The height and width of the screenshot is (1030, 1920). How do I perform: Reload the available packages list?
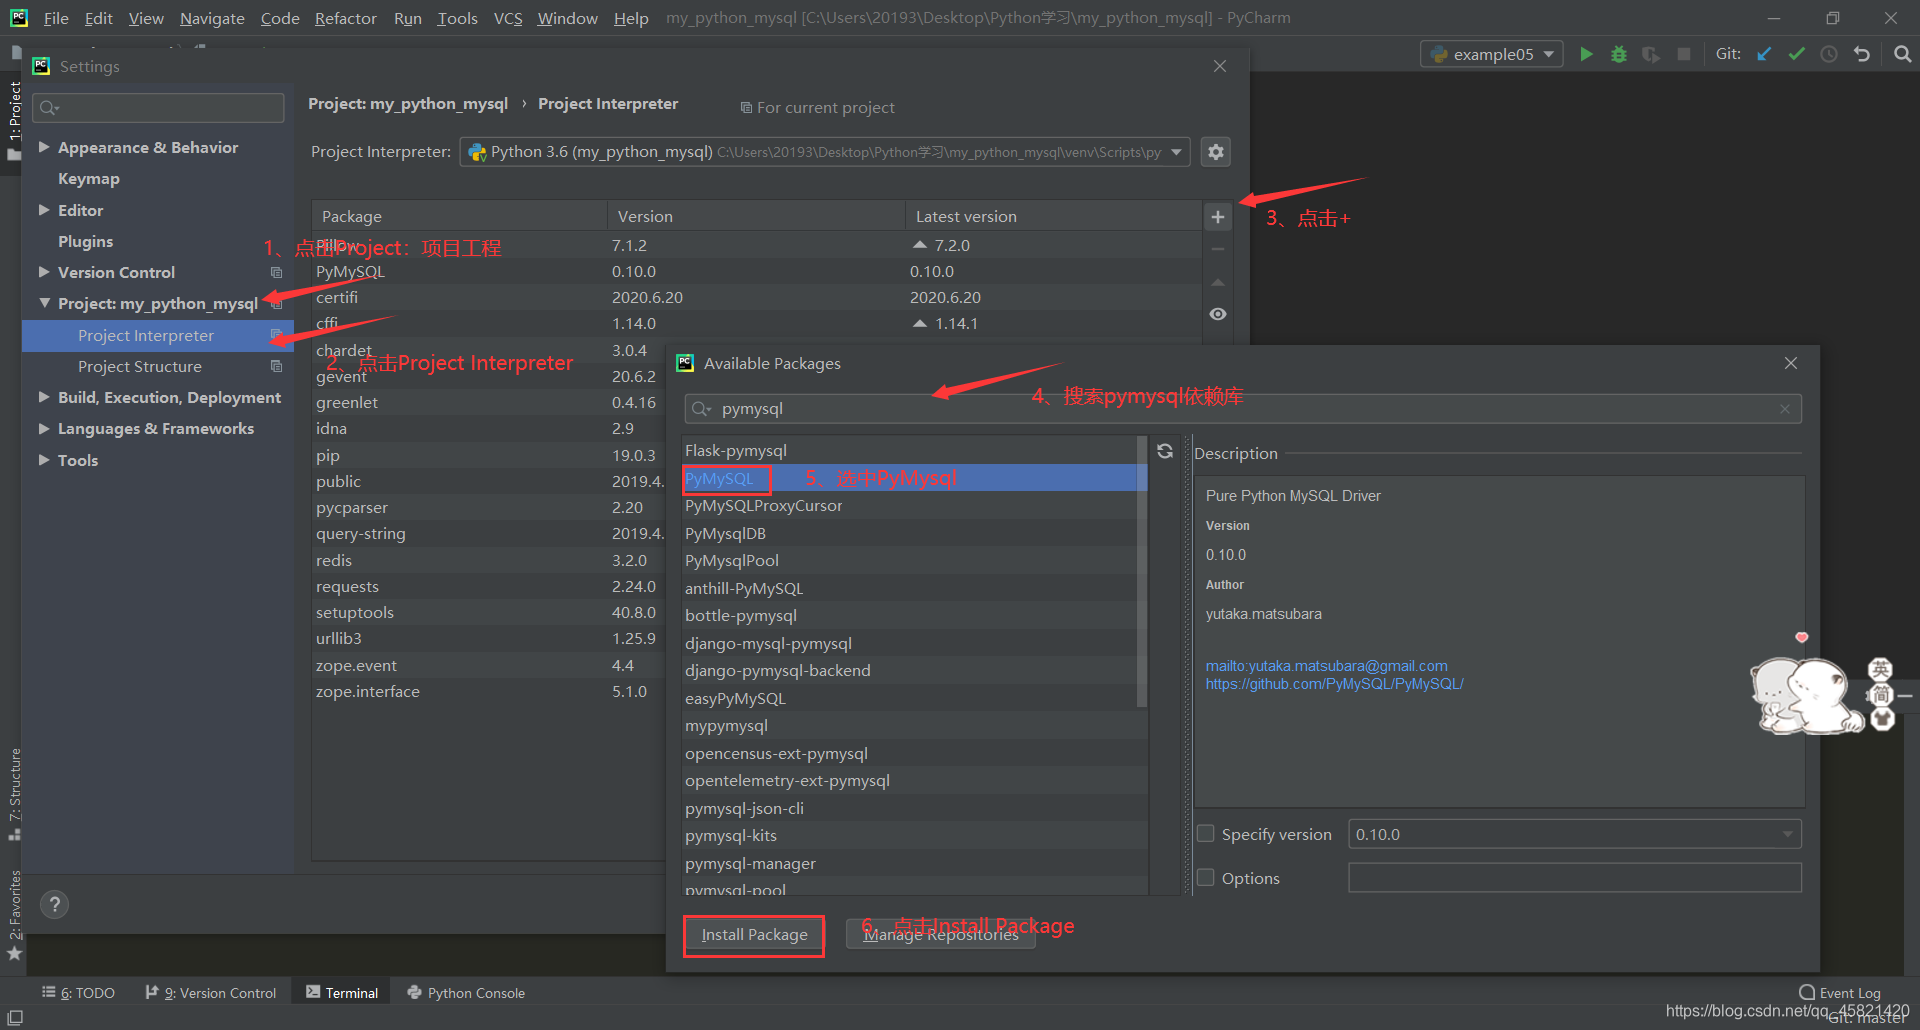1165,451
